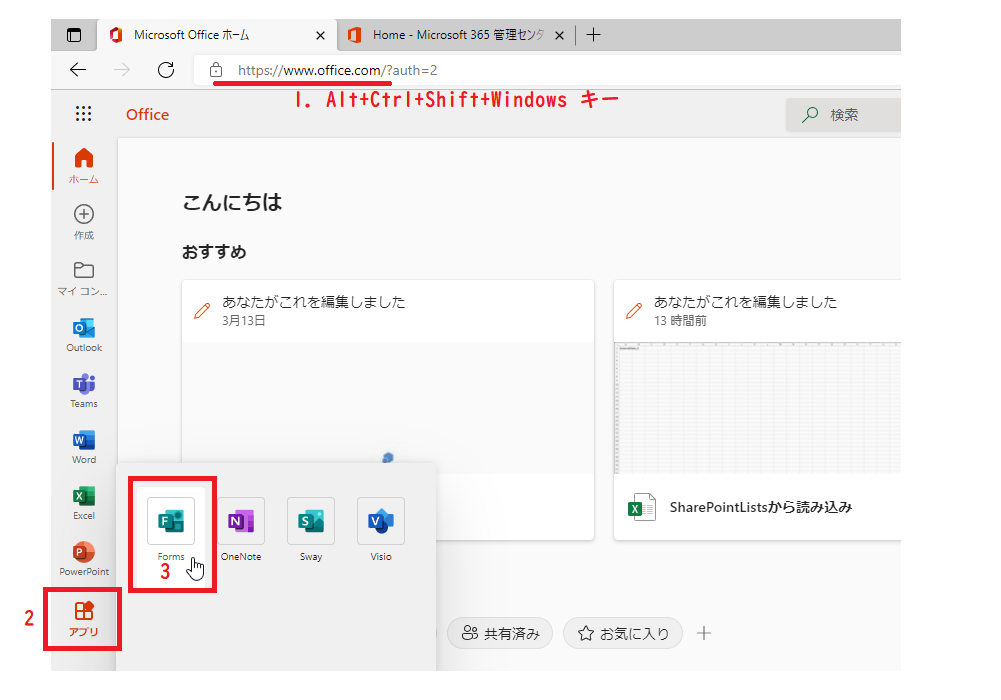1001x700 pixels.
Task: Click the browser back arrow
Action: (78, 70)
